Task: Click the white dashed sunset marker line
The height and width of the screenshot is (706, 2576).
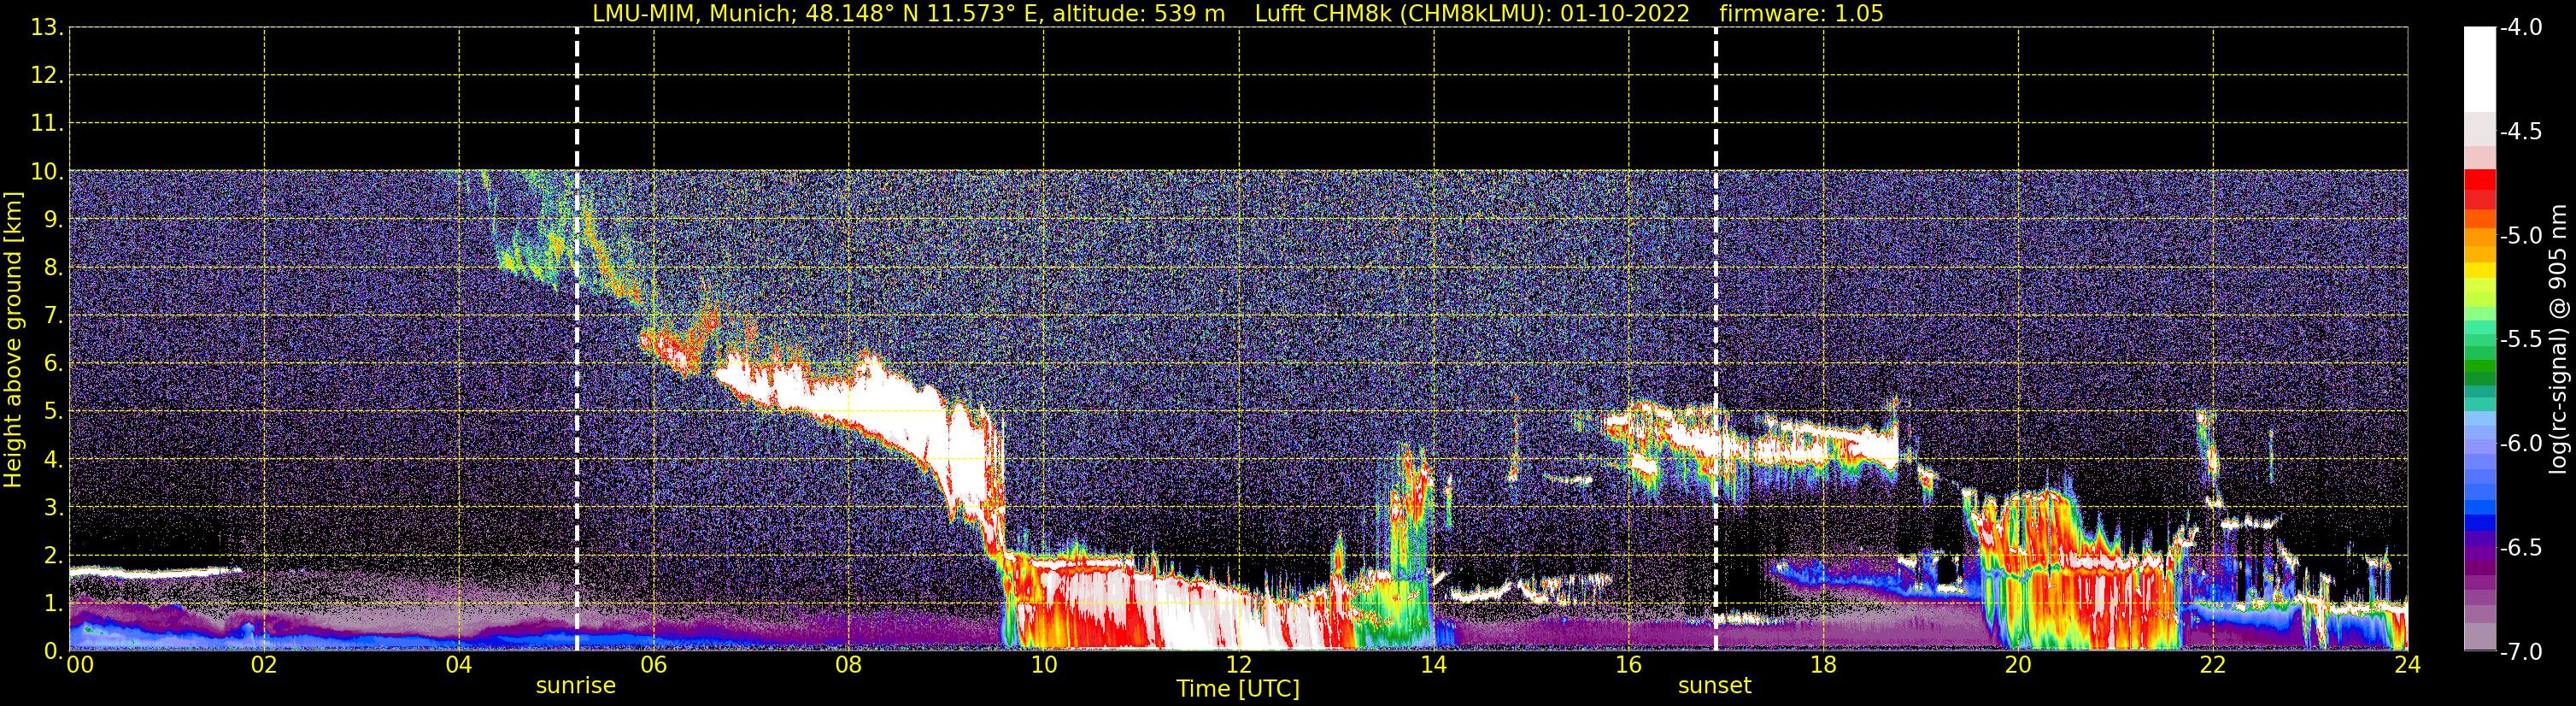Action: [x=1716, y=339]
